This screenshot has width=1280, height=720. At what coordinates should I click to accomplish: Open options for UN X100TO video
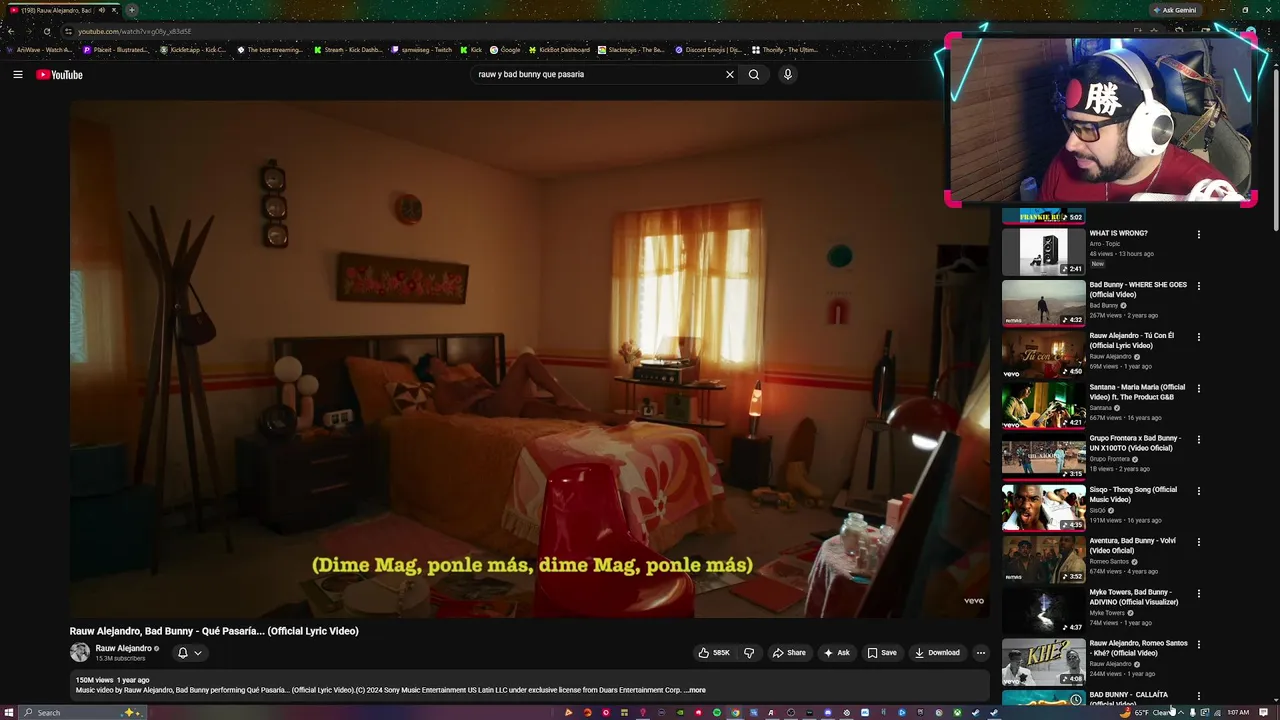(1198, 439)
